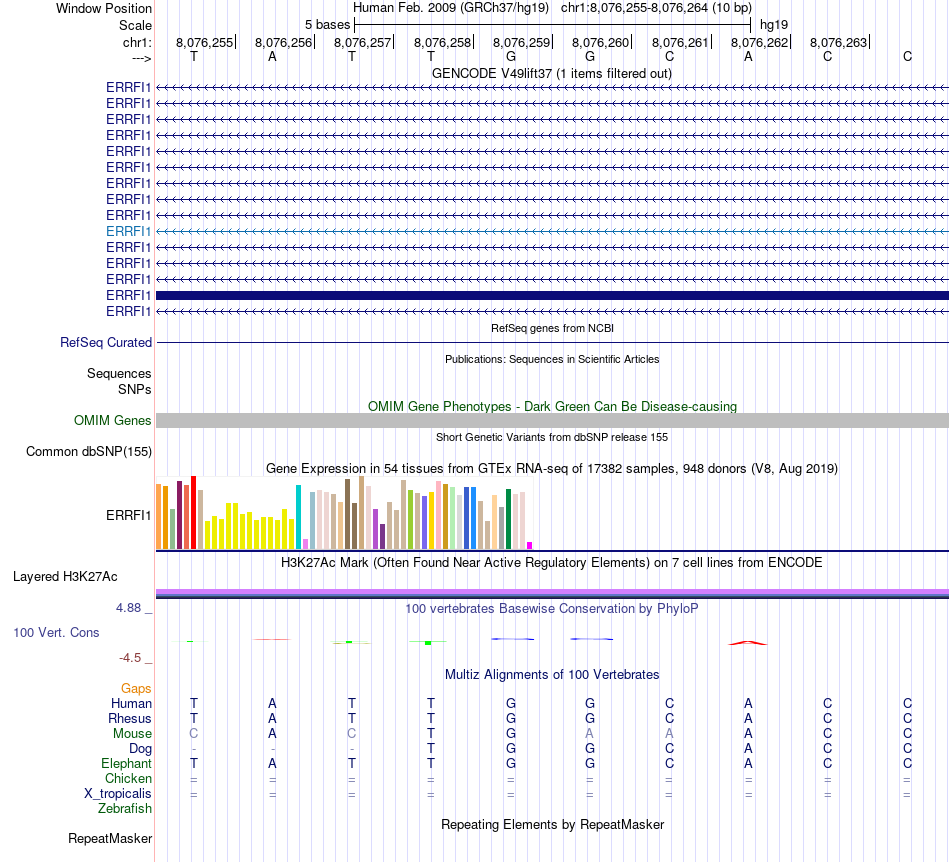Image resolution: width=950 pixels, height=862 pixels.
Task: Click the red PhyloP peak in conservation track
Action: click(748, 643)
